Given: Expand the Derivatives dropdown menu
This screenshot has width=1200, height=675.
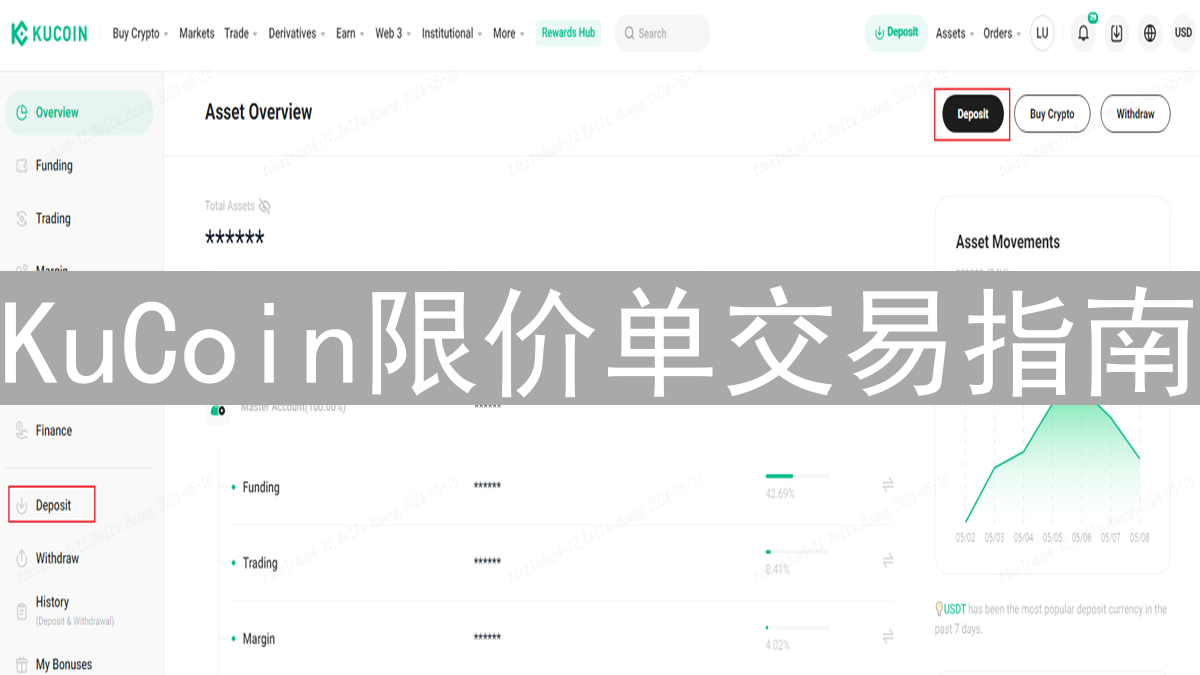Looking at the screenshot, I should 297,33.
